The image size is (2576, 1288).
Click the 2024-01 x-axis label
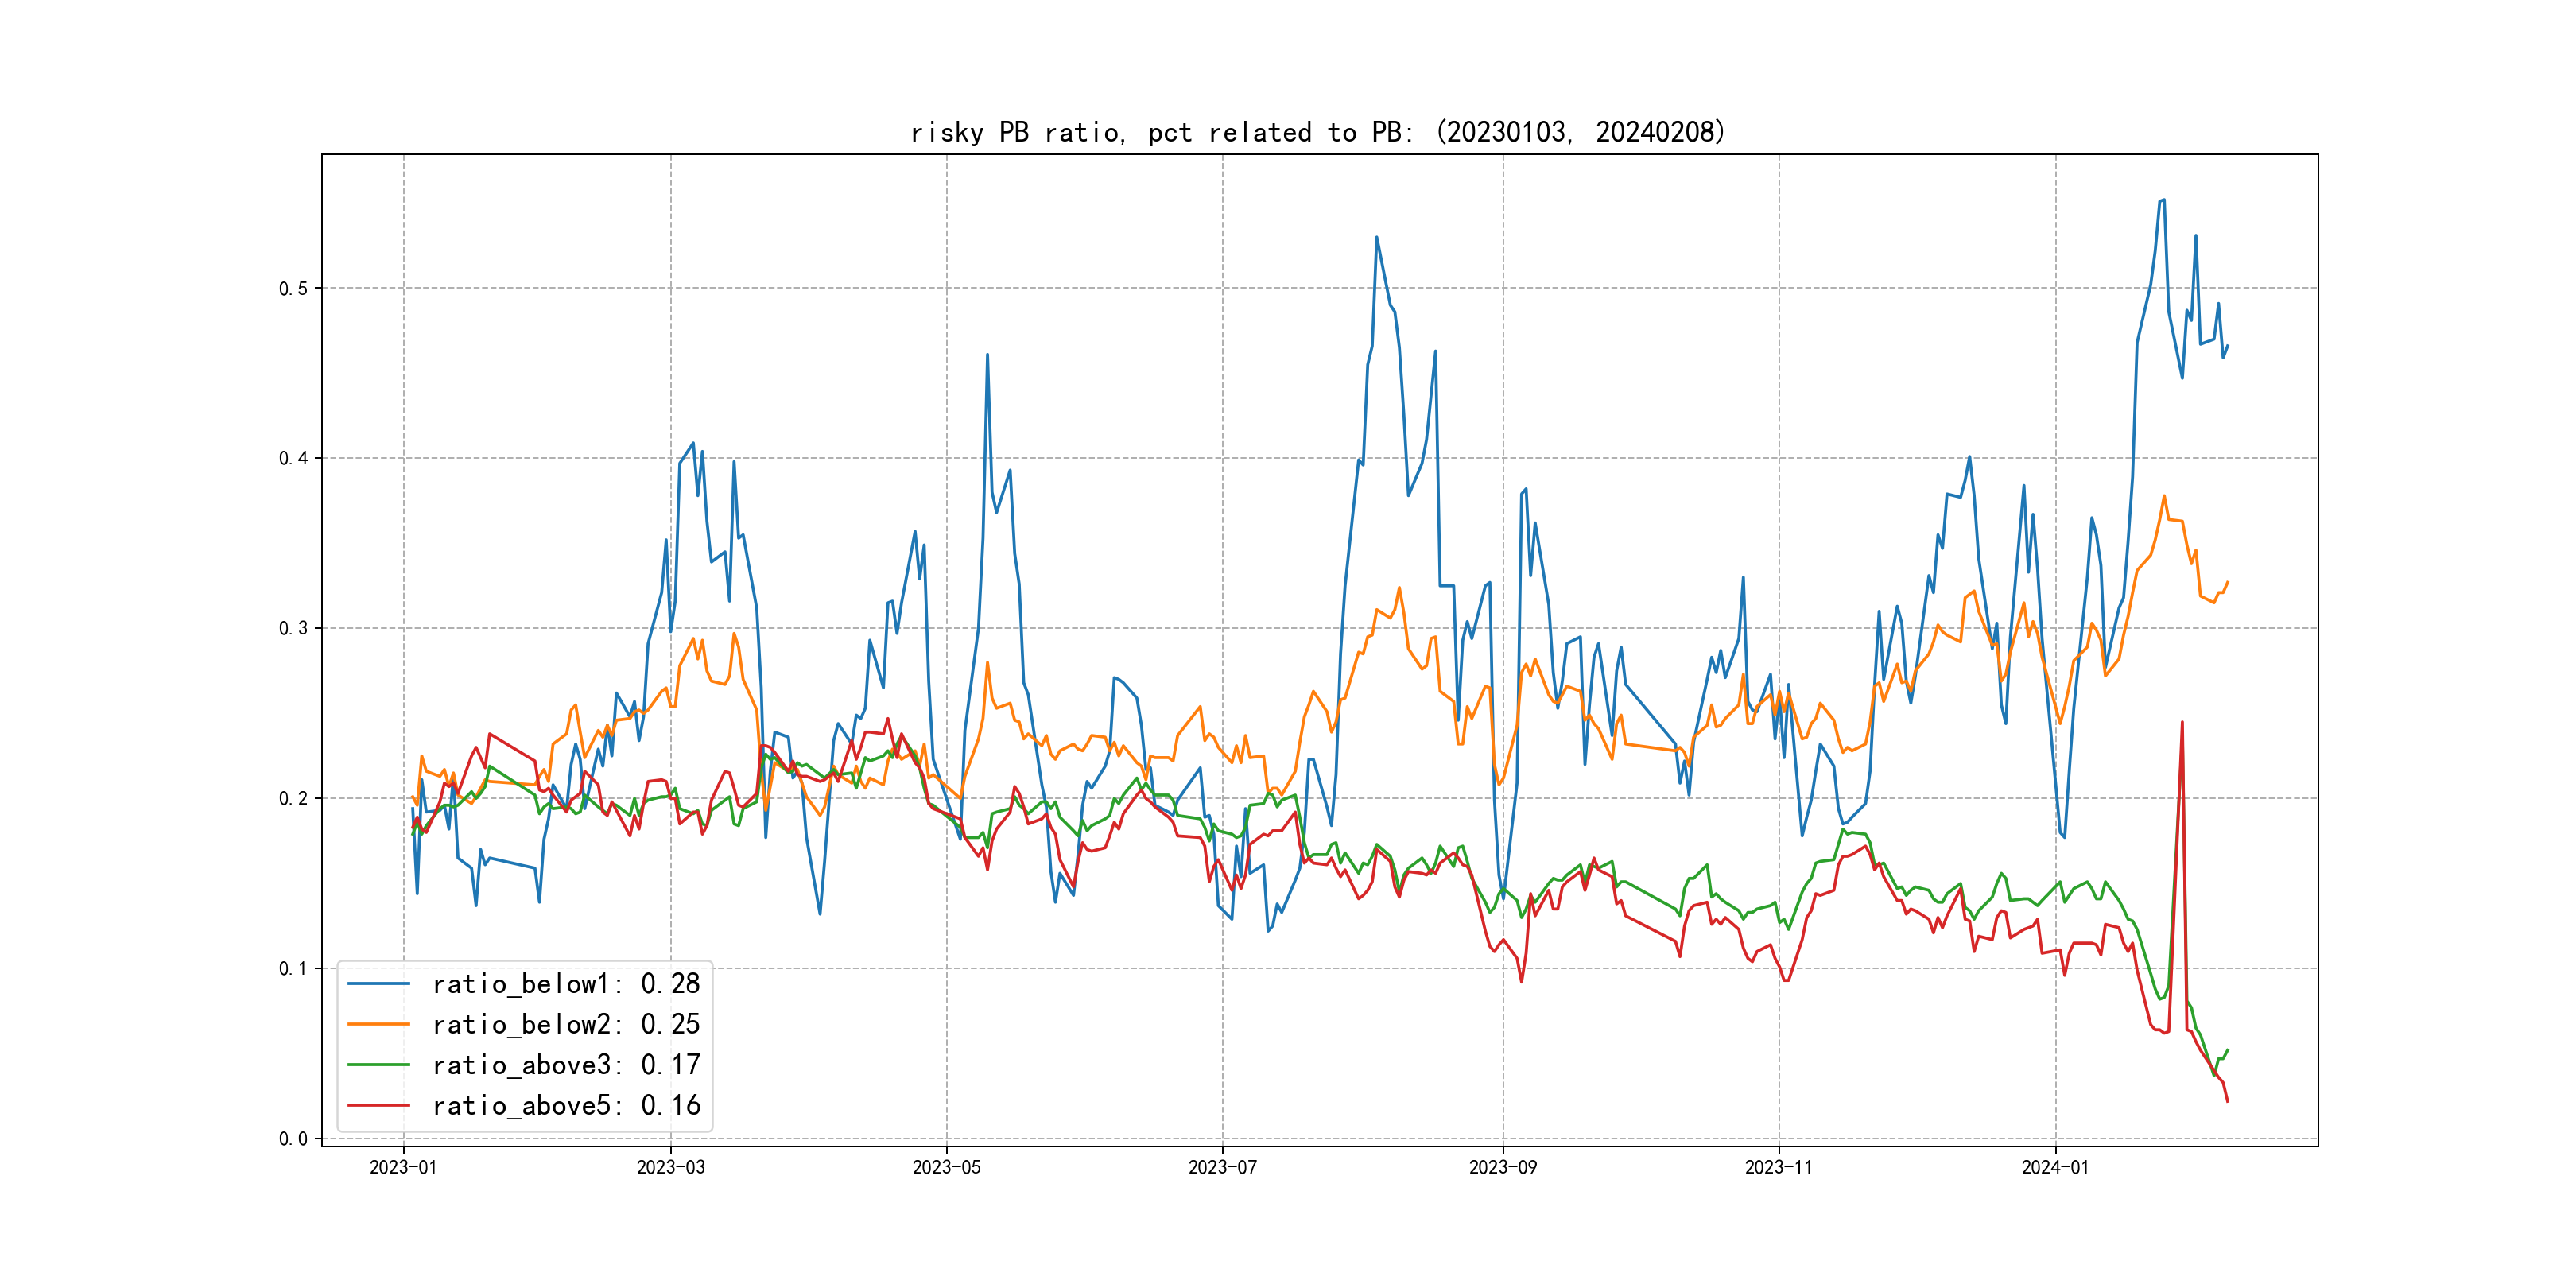click(2055, 1168)
